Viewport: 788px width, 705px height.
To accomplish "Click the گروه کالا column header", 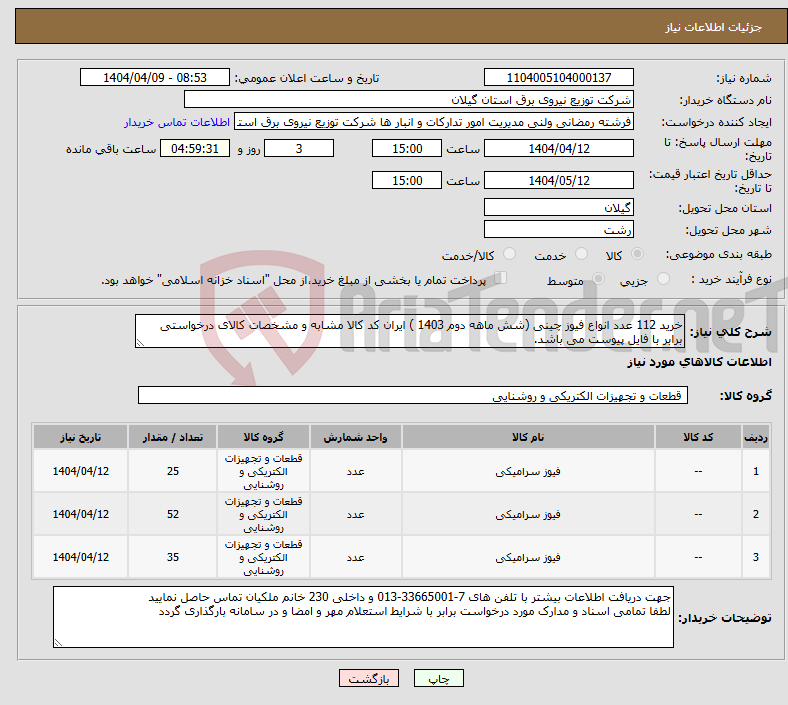I will coord(263,437).
